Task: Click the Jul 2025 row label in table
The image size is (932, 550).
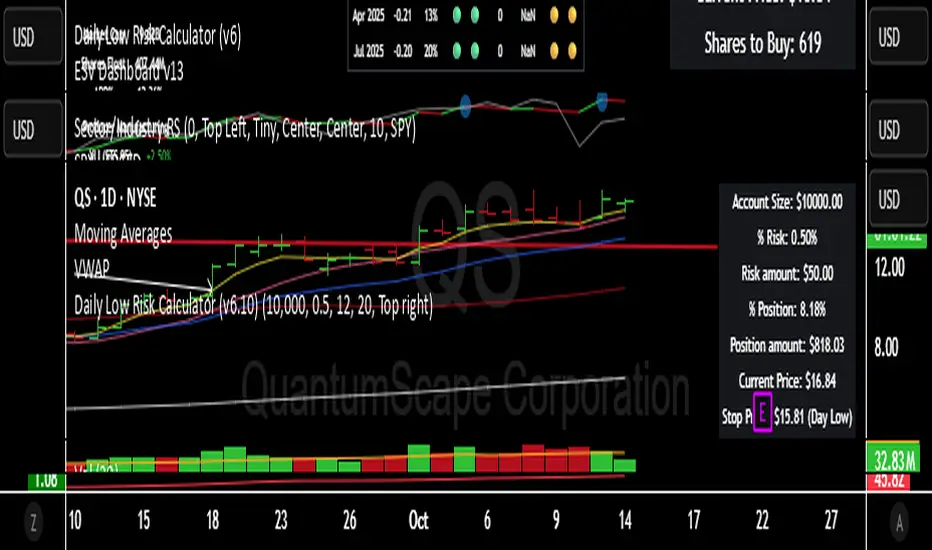Action: [x=368, y=51]
